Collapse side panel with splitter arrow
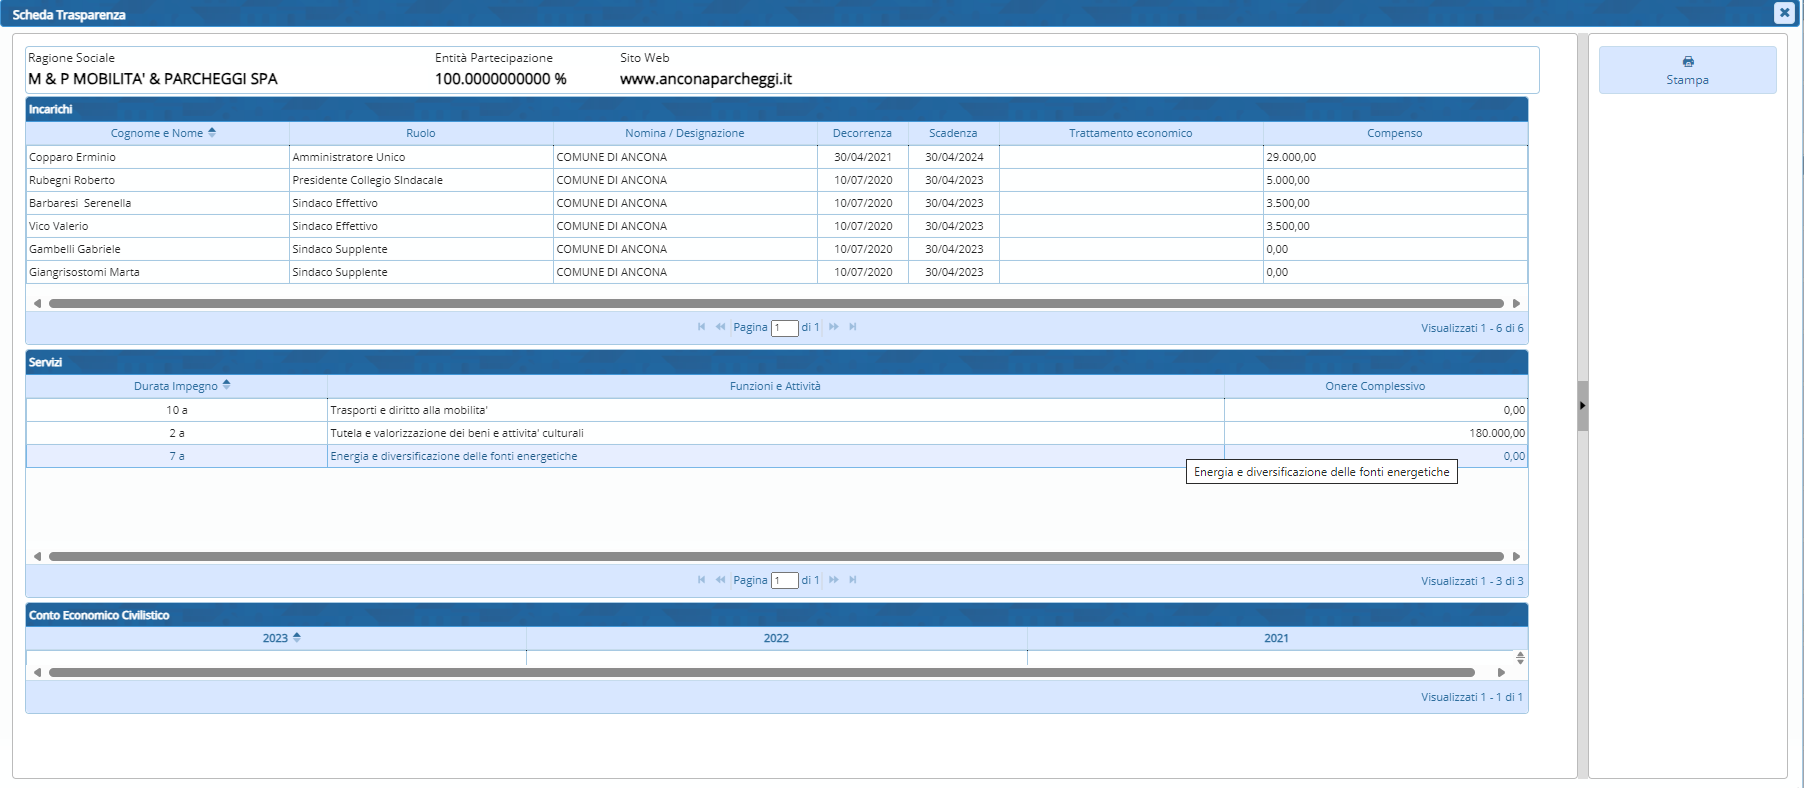Screen dimensions: 1804x788 tap(1582, 405)
